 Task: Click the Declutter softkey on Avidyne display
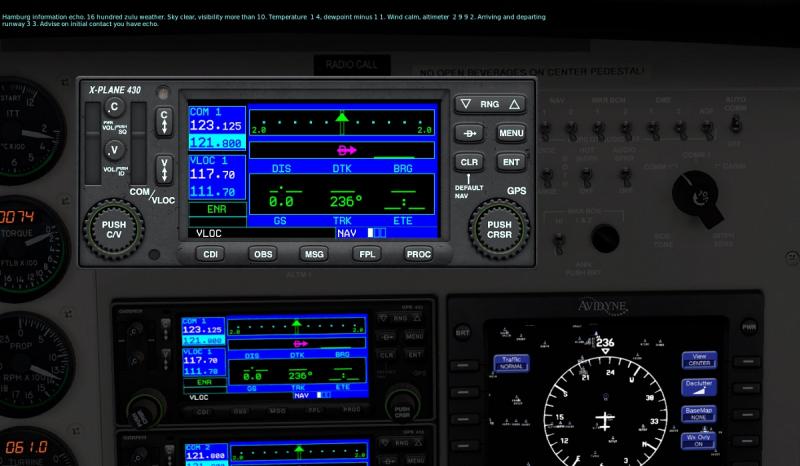(699, 387)
